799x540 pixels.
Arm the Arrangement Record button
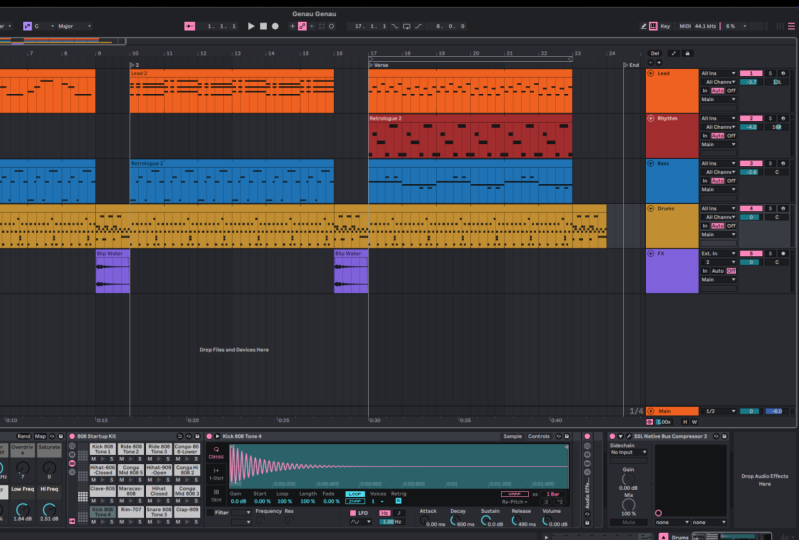click(x=275, y=26)
